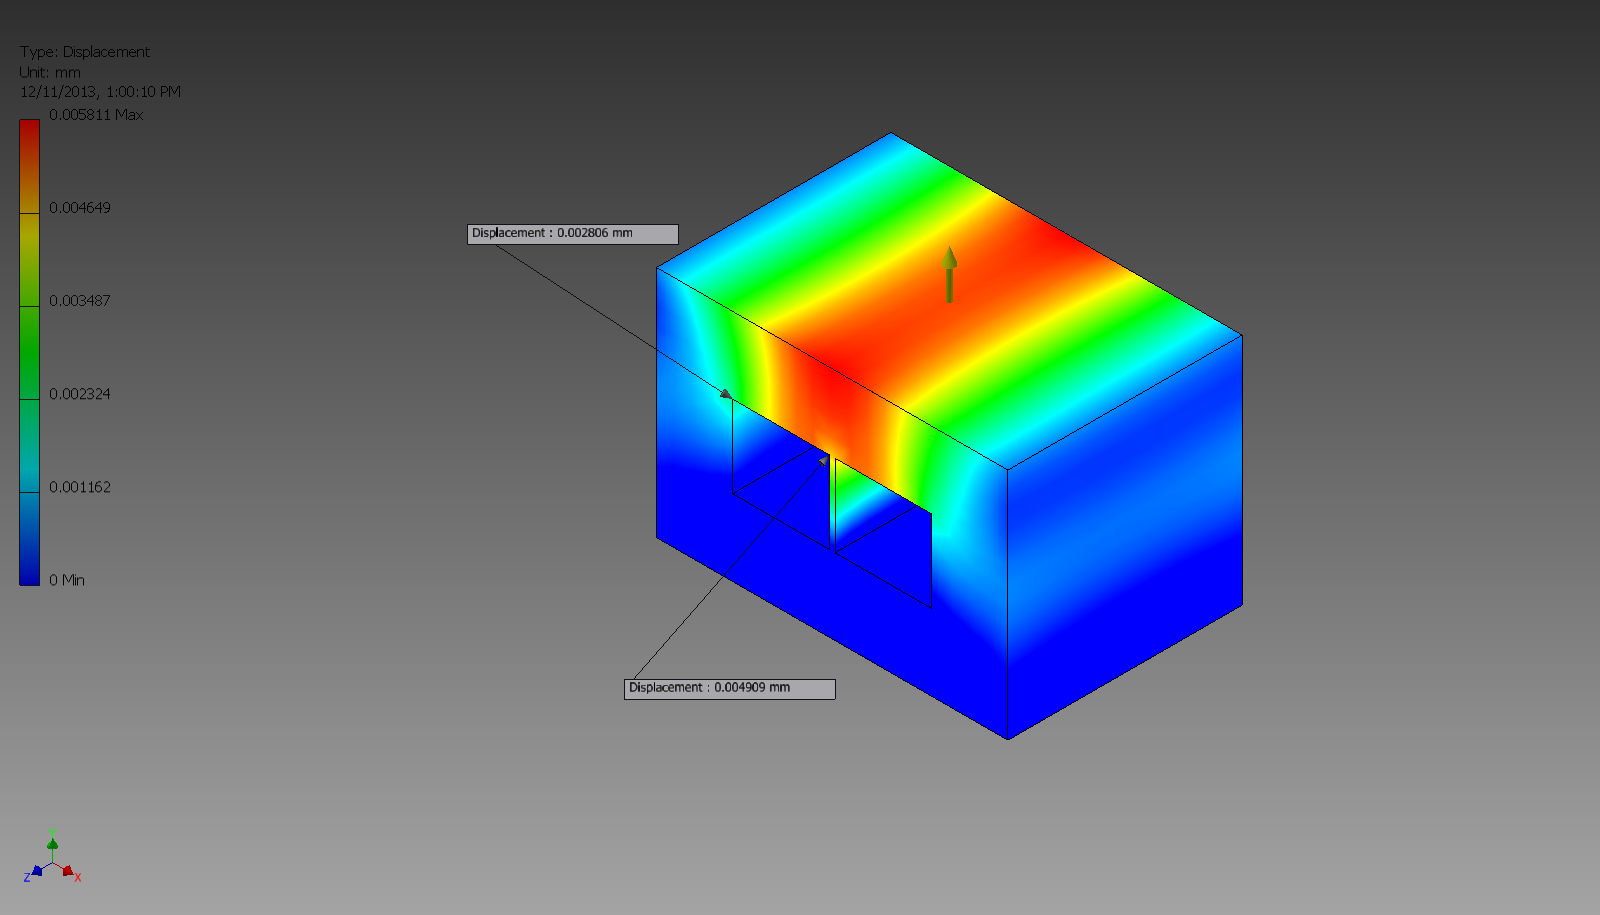Click the probe marker at the 0.004909 leader tip
The image size is (1600, 915).
point(824,461)
